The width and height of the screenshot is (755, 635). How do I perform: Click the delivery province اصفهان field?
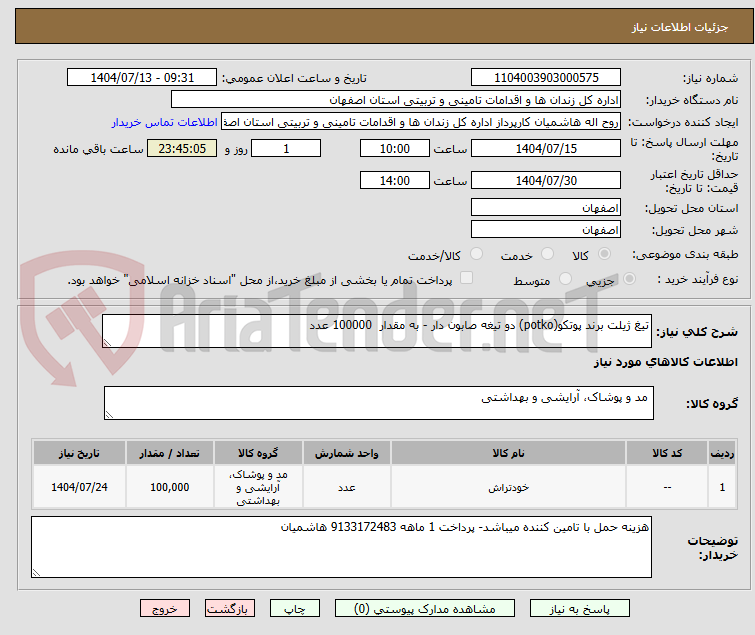[x=546, y=207]
